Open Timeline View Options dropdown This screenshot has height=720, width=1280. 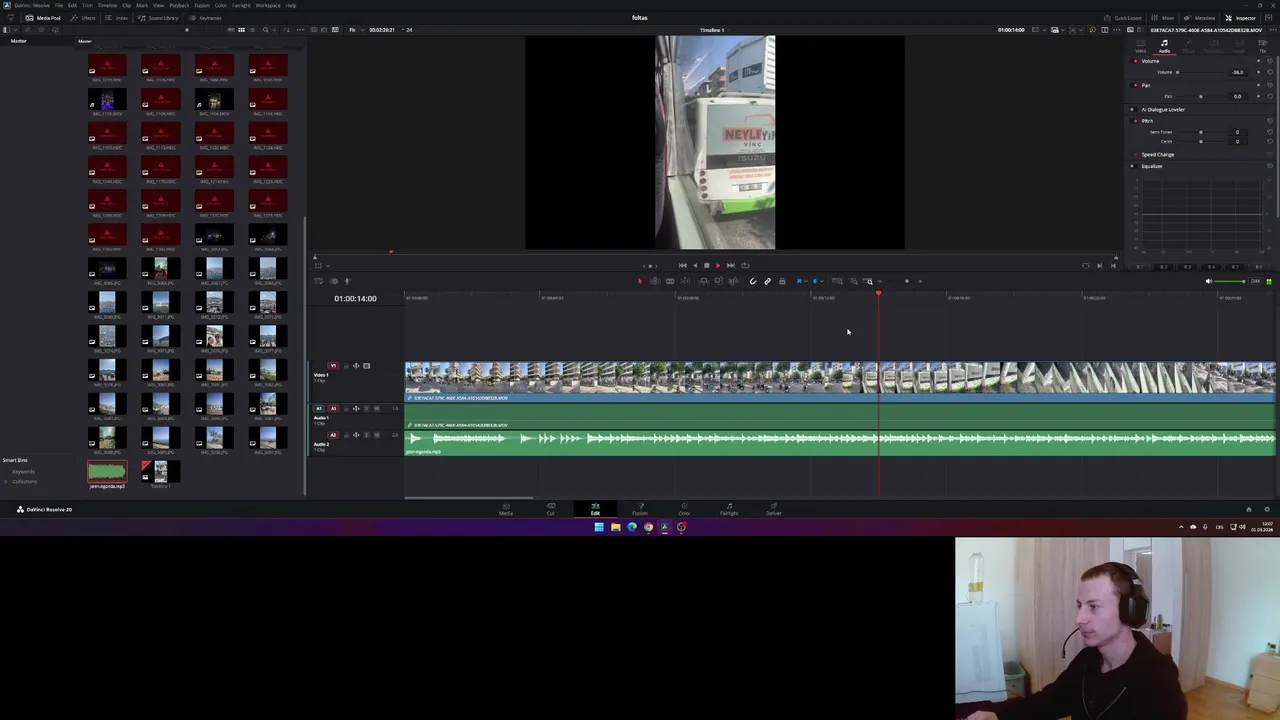click(318, 281)
